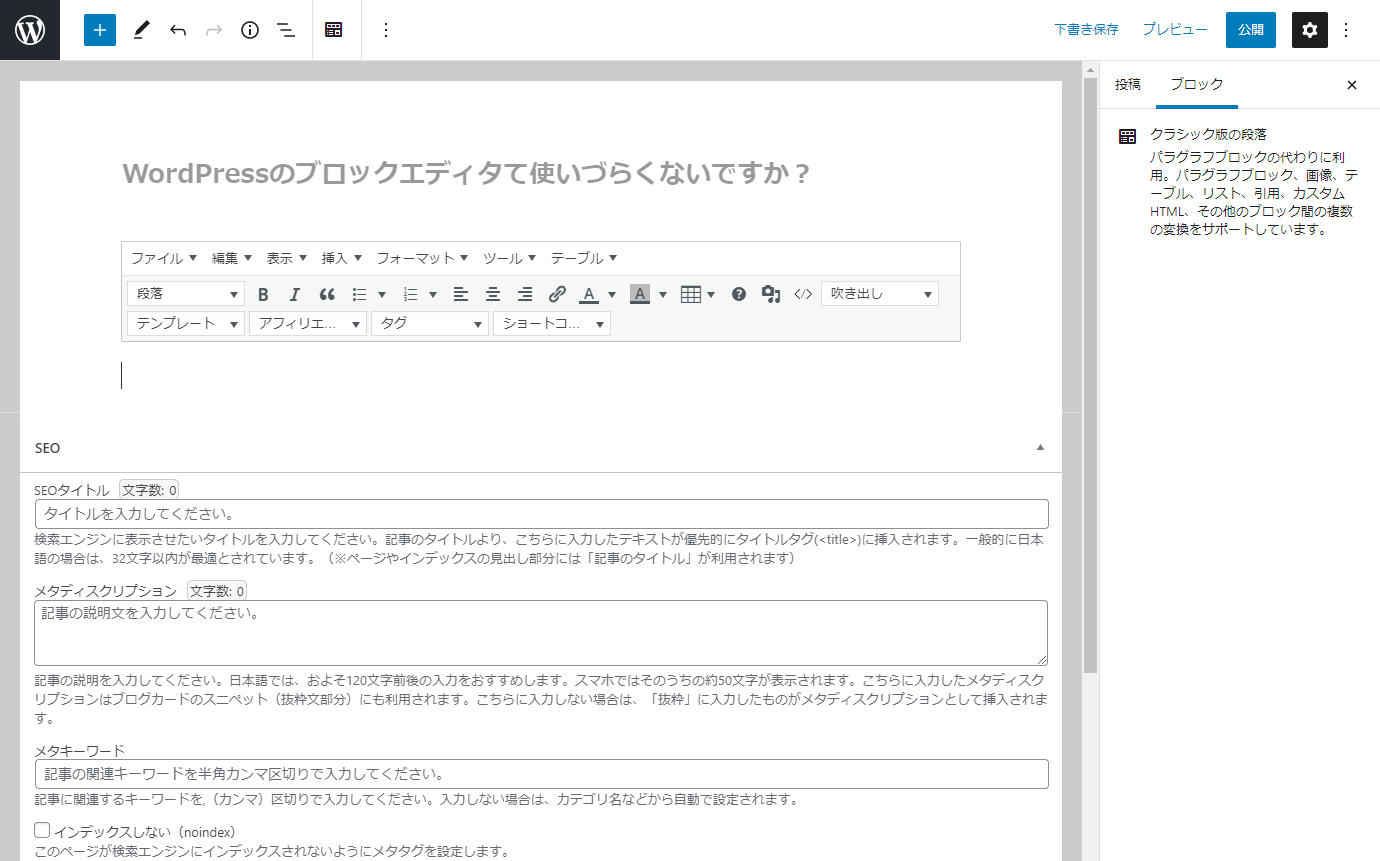The width and height of the screenshot is (1380, 861).
Task: Open the source code view icon
Action: tap(803, 294)
